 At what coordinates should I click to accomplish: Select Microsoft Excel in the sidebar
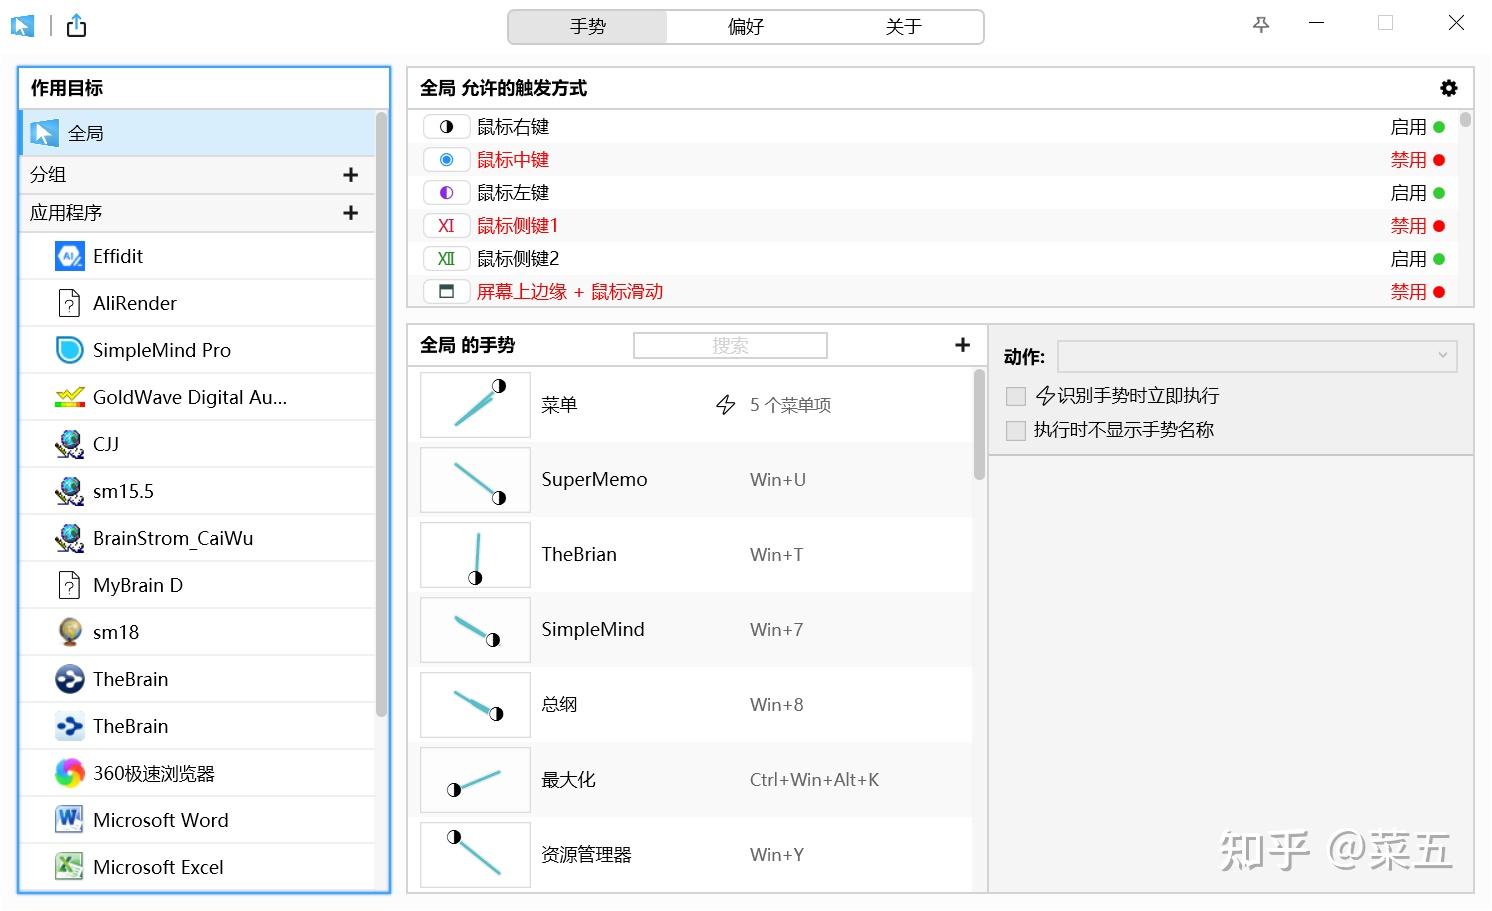click(x=158, y=867)
